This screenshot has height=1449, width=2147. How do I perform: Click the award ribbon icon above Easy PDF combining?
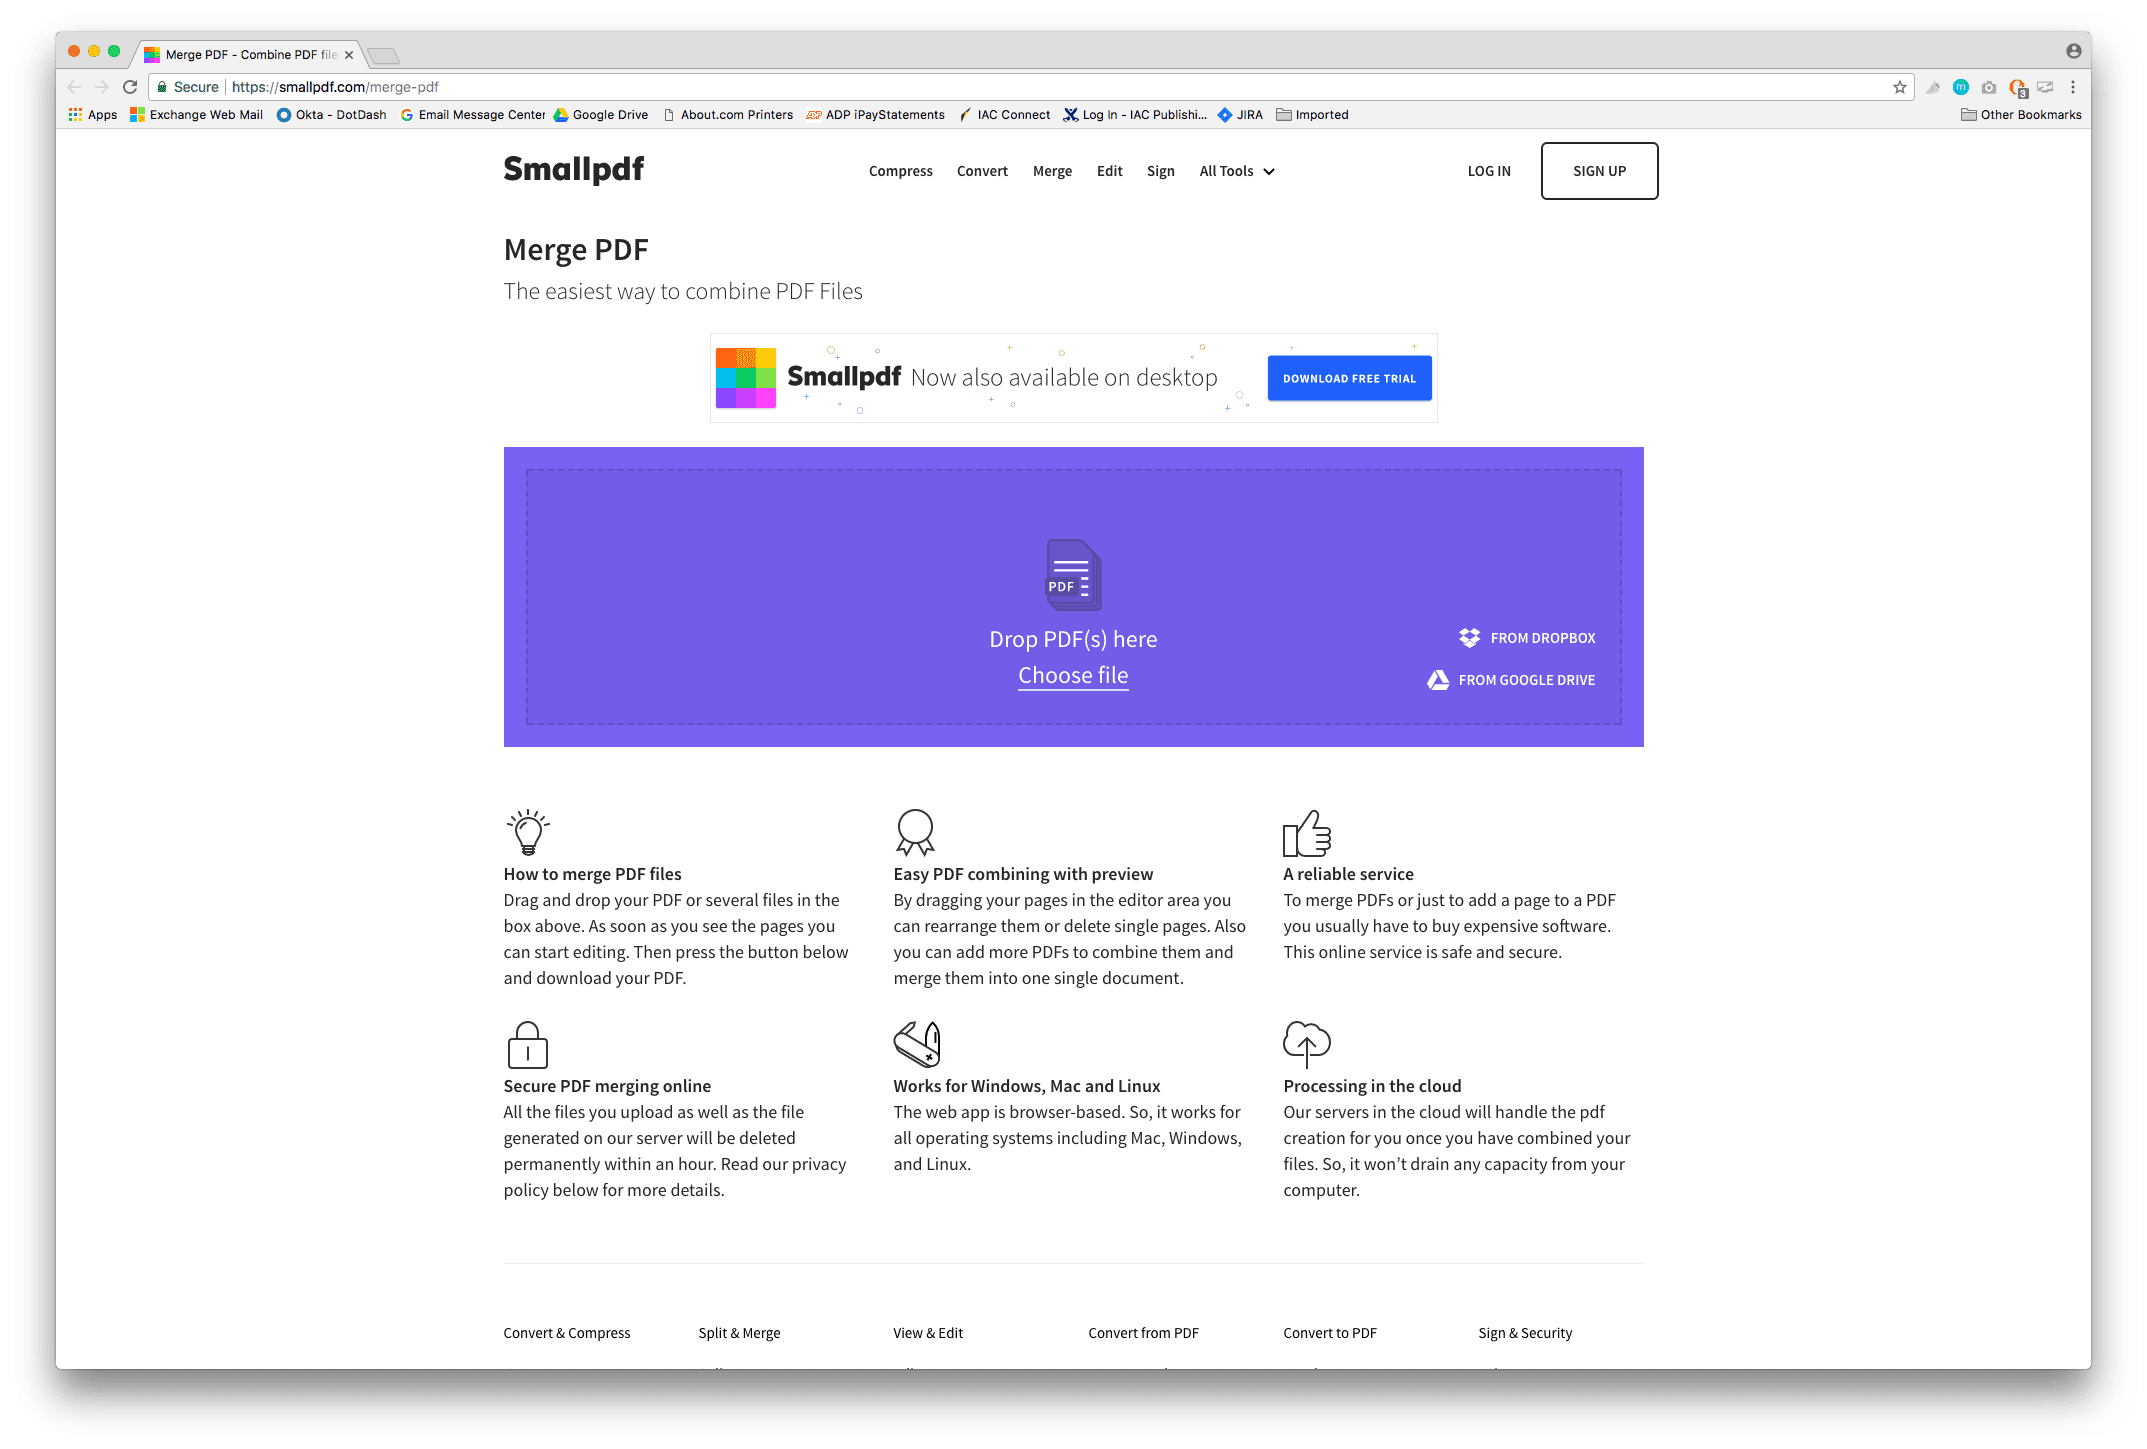(915, 833)
